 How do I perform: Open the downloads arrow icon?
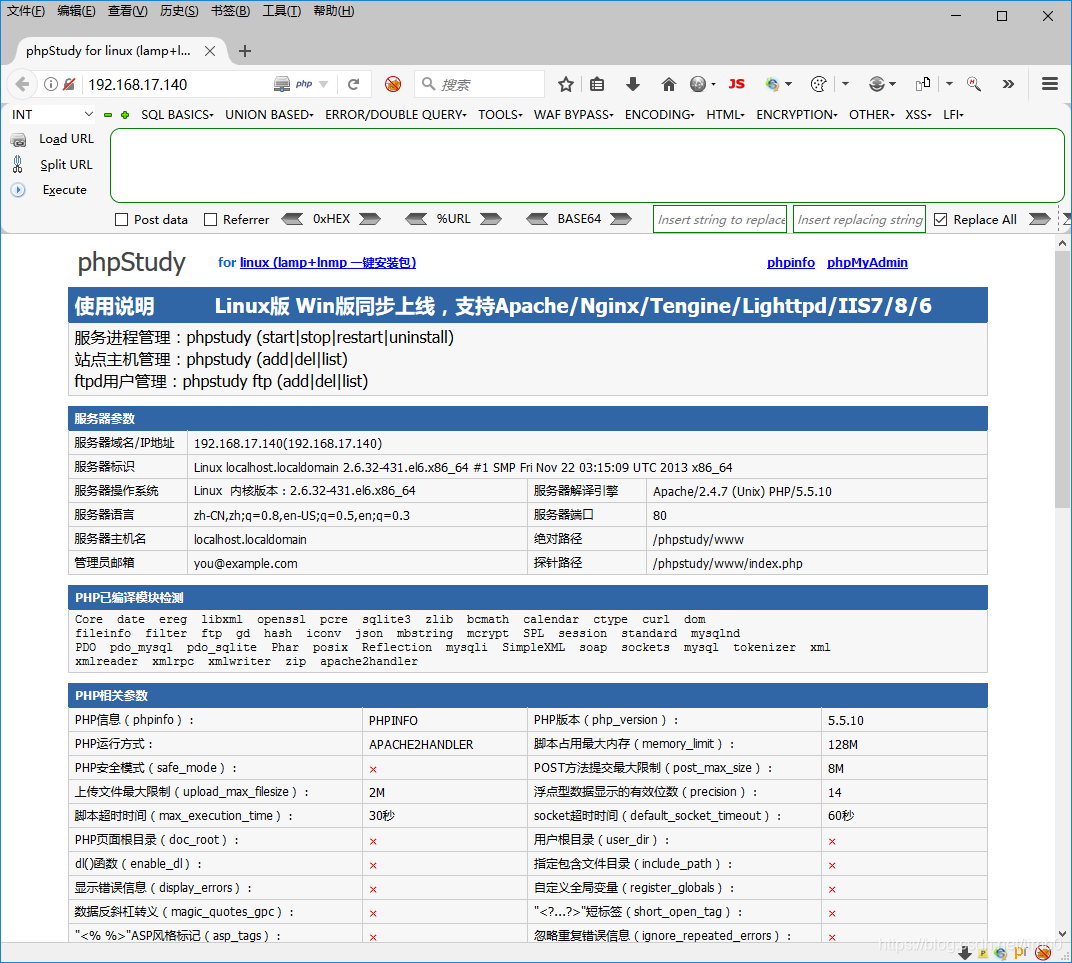click(633, 84)
